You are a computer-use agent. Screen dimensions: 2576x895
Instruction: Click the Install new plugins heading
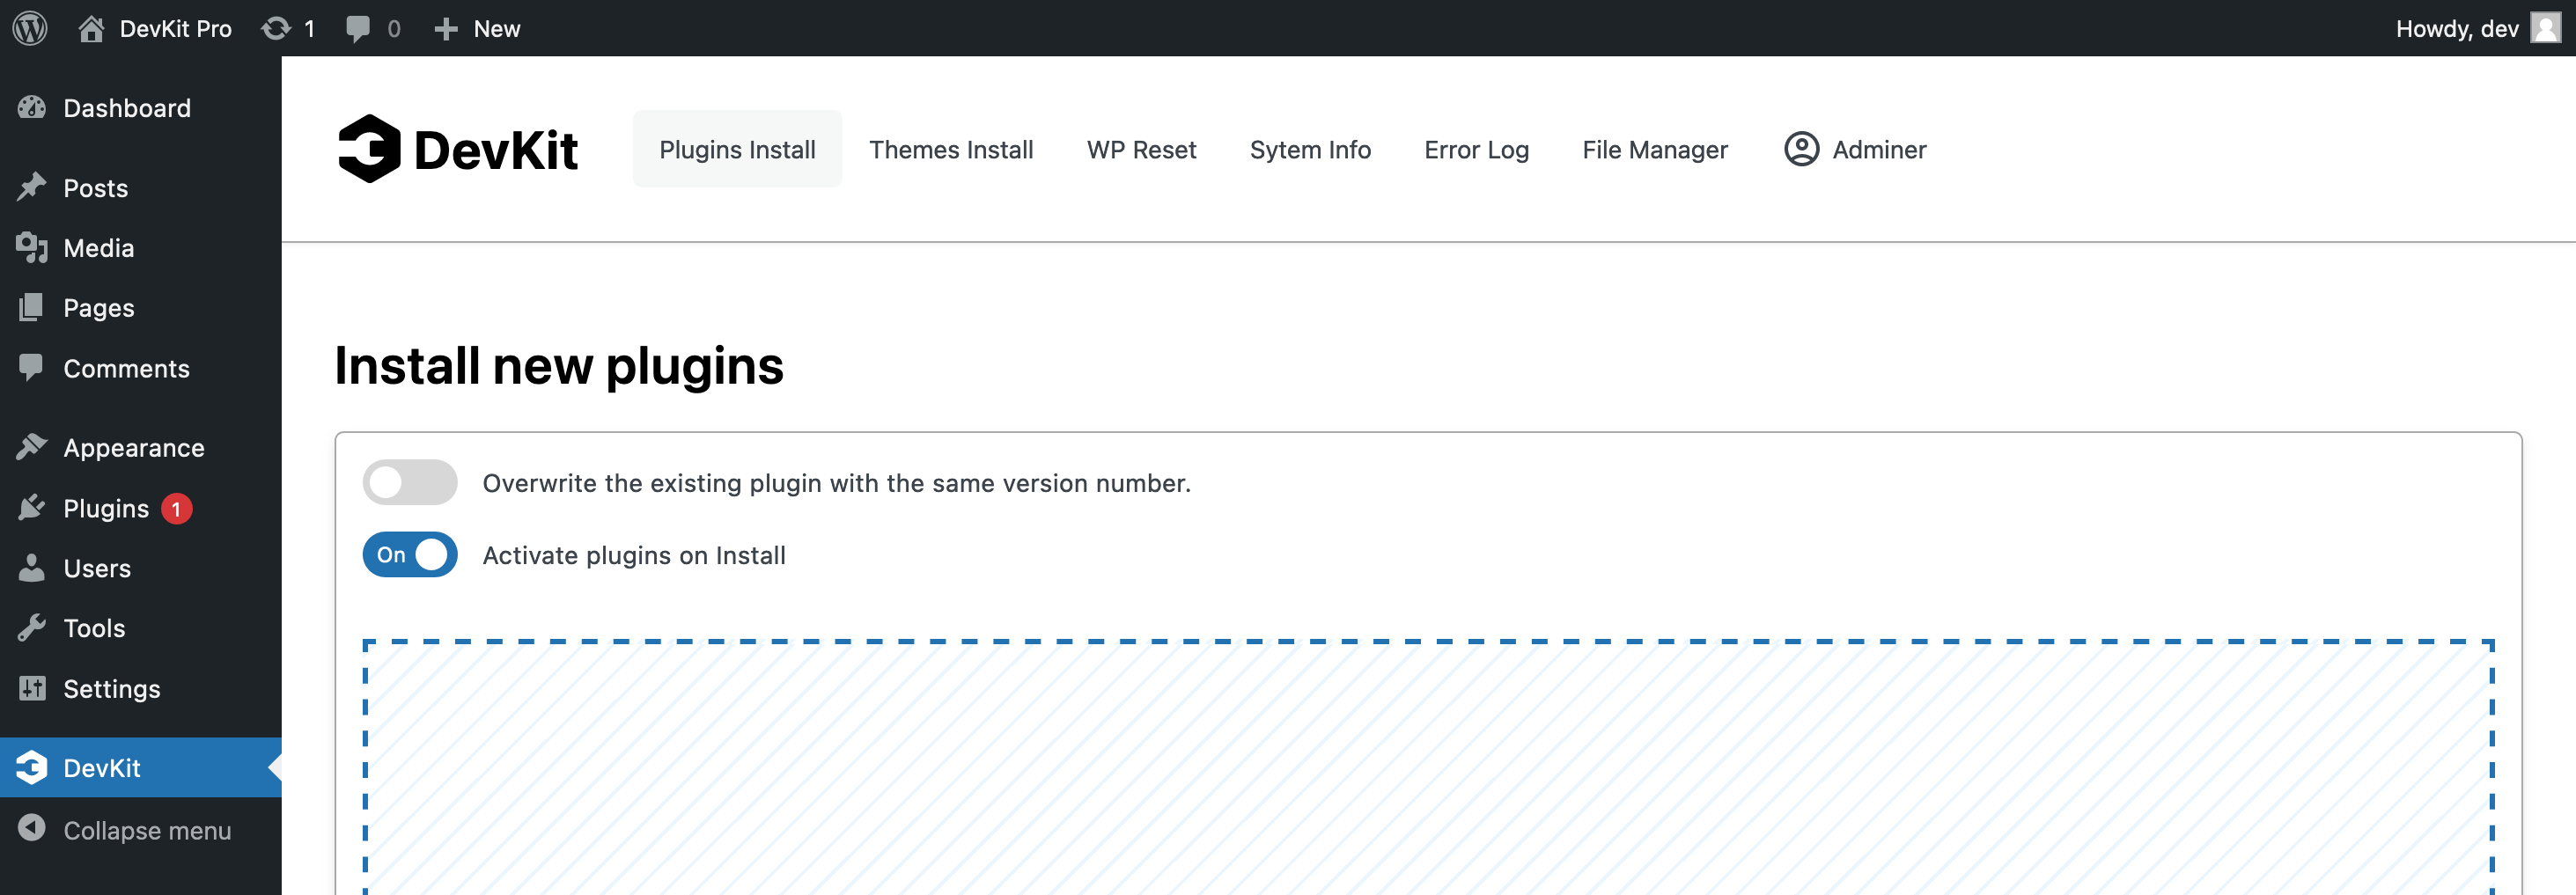(559, 365)
